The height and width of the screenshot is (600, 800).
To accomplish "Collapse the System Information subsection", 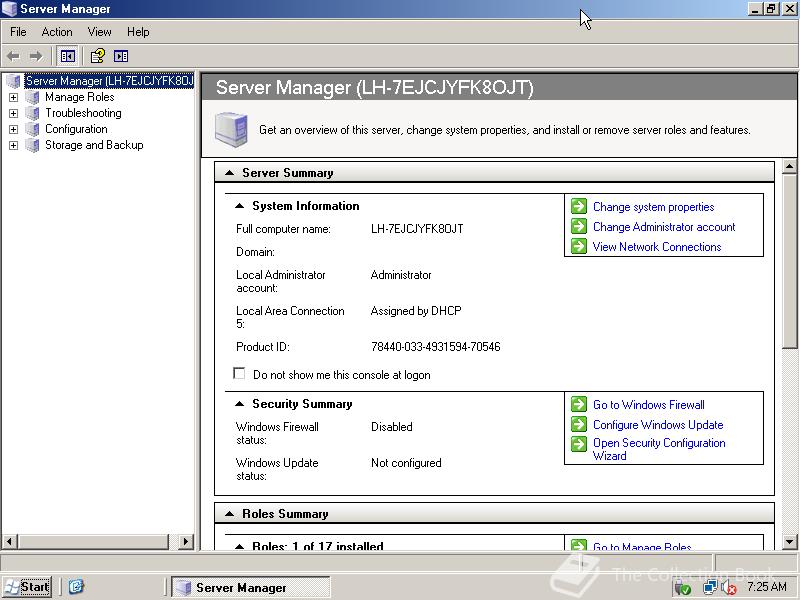I will tap(239, 206).
